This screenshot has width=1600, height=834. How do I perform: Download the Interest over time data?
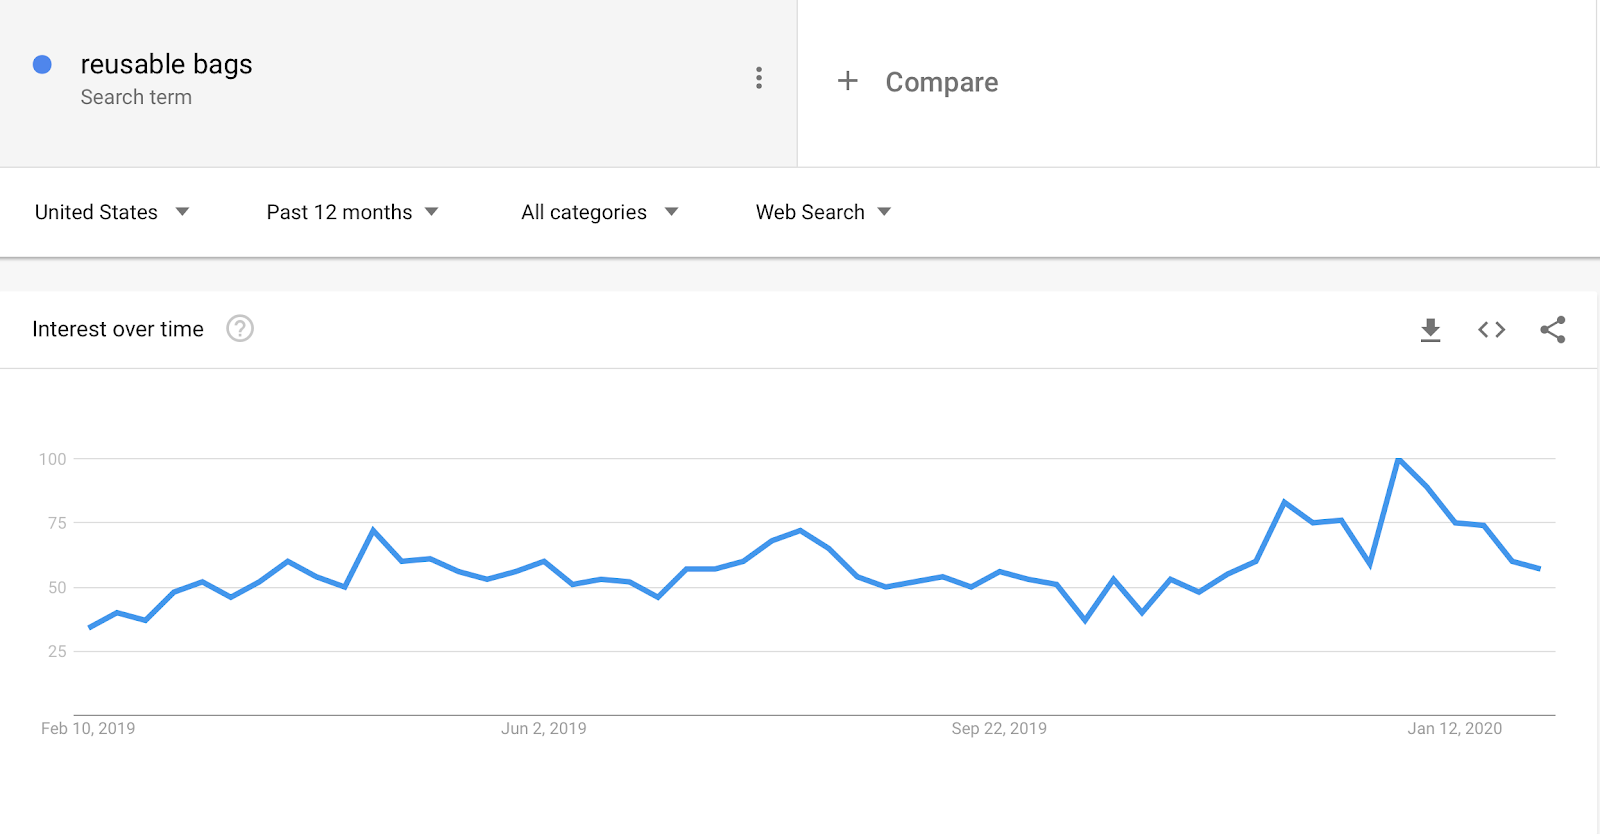1431,330
